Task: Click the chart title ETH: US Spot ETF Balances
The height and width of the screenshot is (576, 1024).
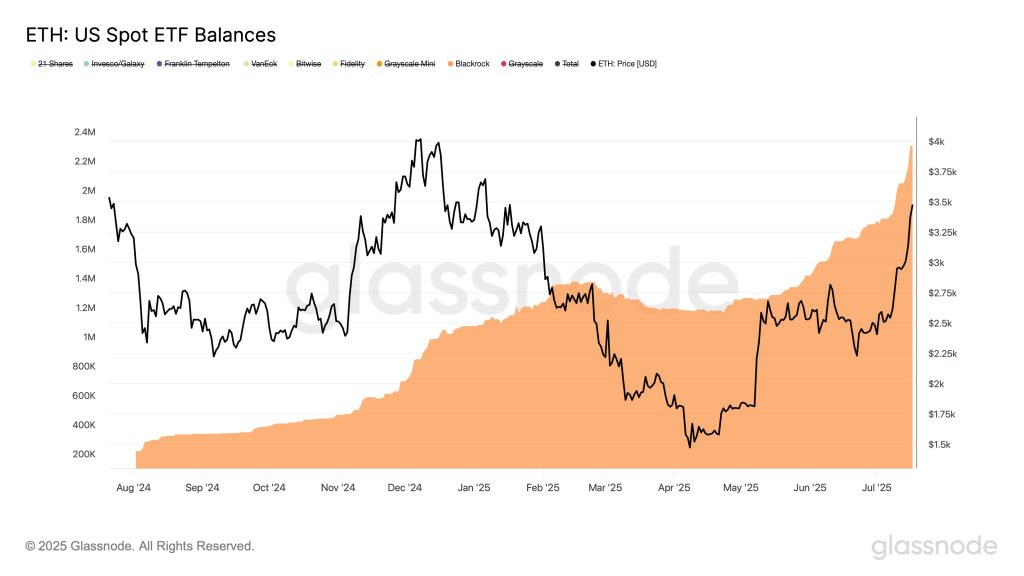Action: tap(150, 35)
